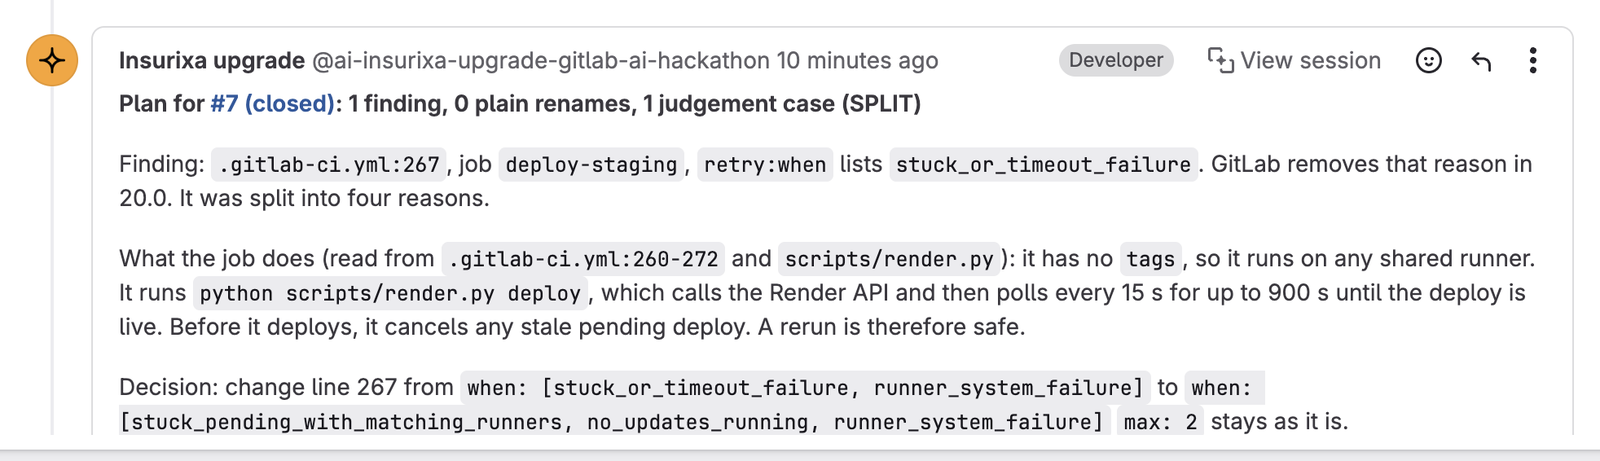1600x461 pixels.
Task: Click the scripts/render.py file reference
Action: coord(889,259)
